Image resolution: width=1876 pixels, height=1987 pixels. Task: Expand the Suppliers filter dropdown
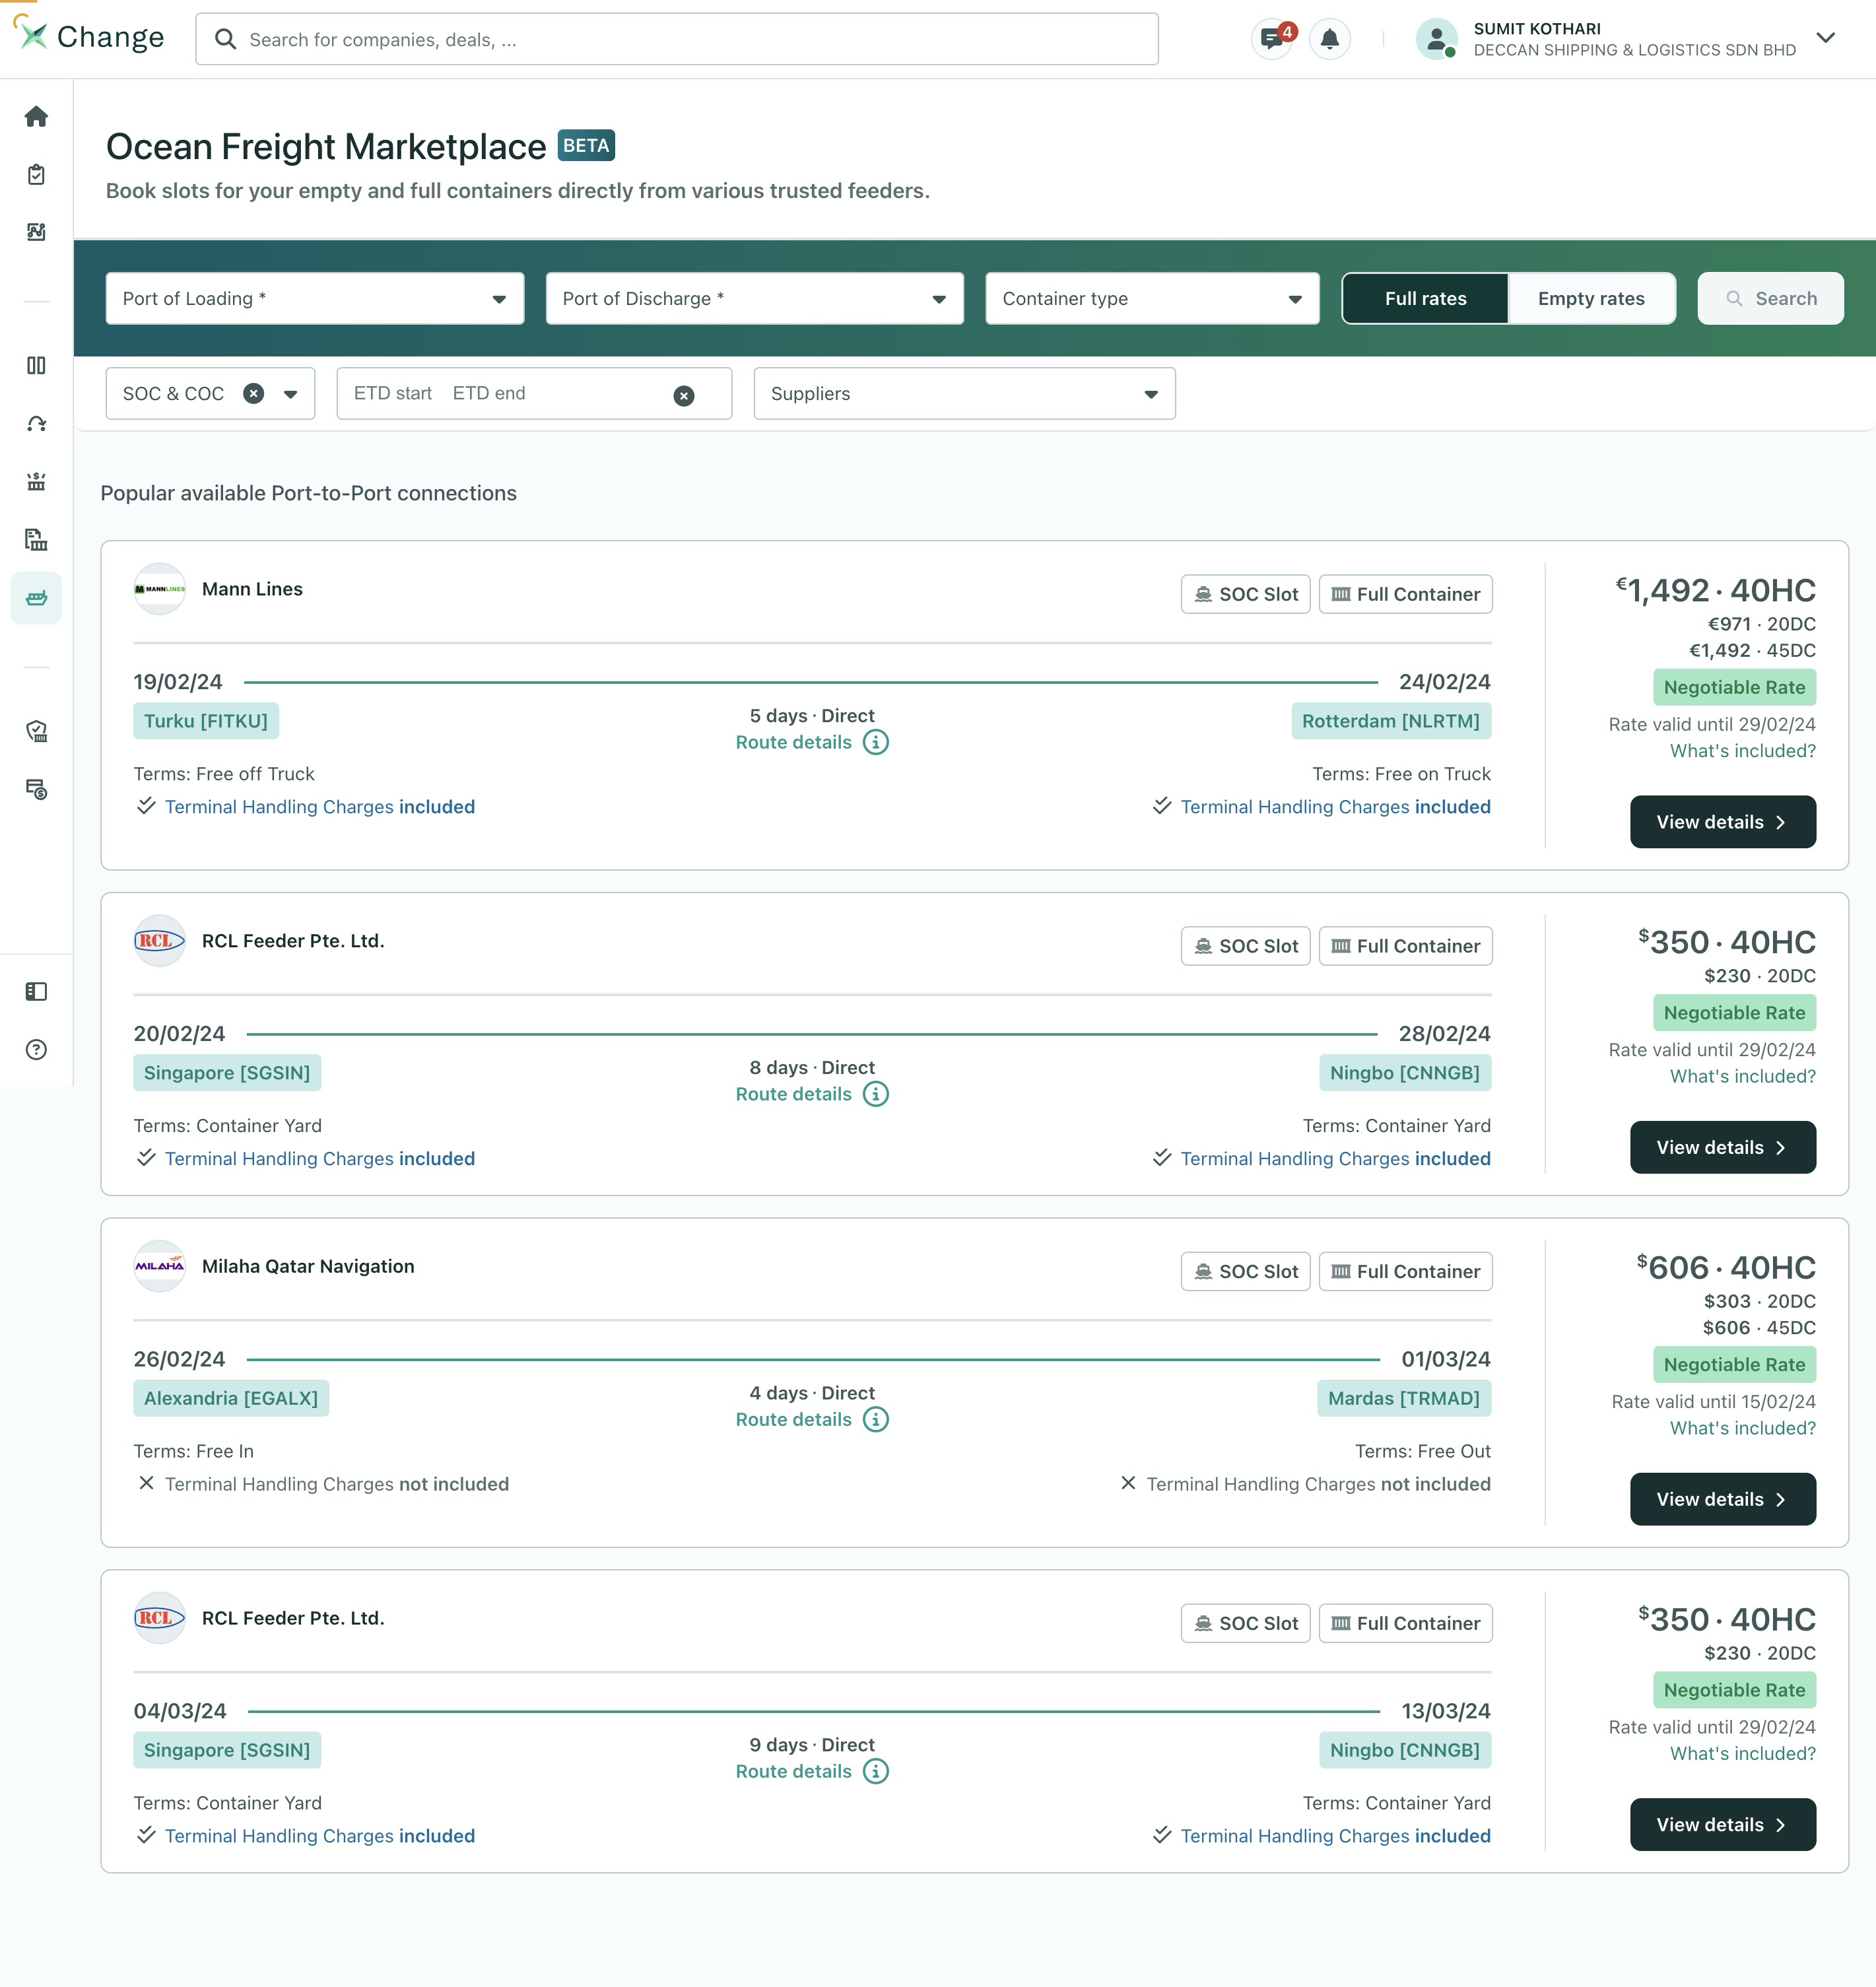(x=963, y=393)
